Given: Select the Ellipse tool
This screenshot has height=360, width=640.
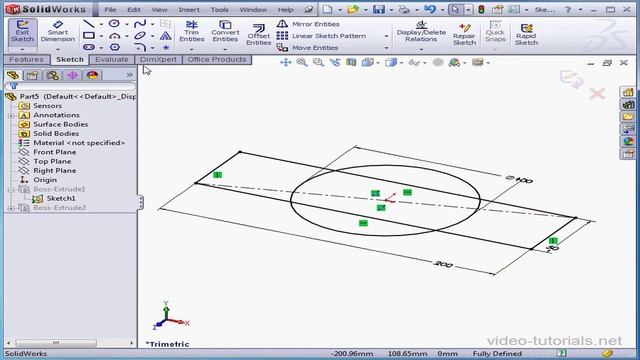Looking at the screenshot, I should point(140,36).
